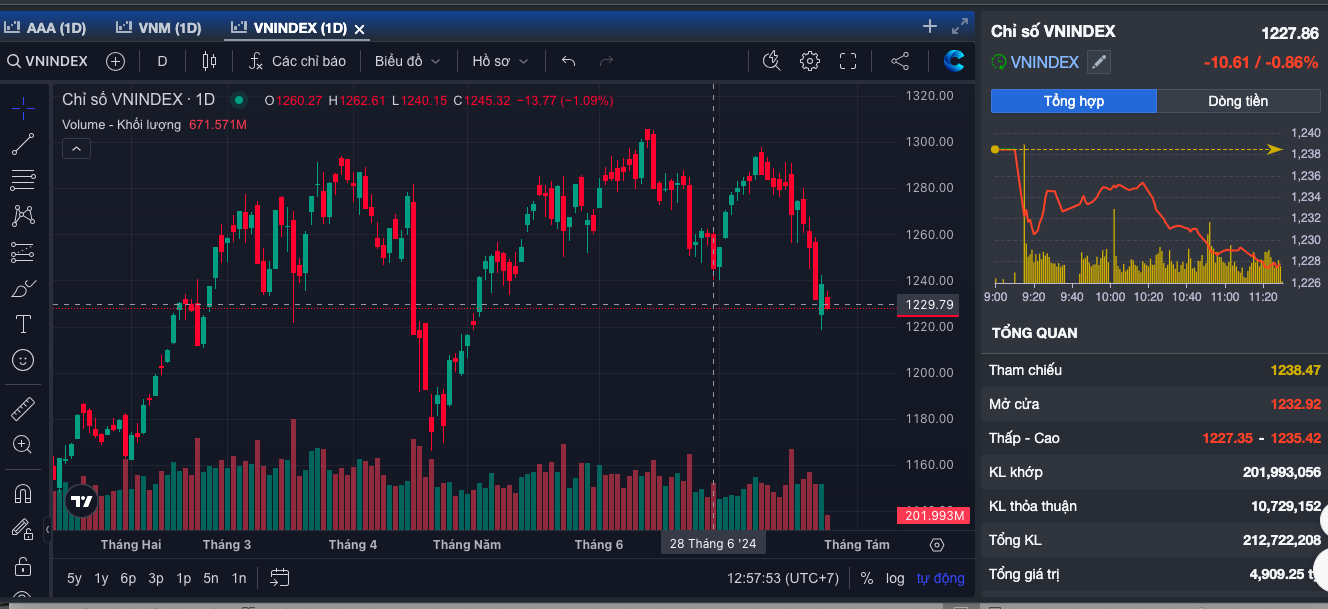Add a new chart tab with plus
This screenshot has width=1328, height=609.
(x=930, y=26)
